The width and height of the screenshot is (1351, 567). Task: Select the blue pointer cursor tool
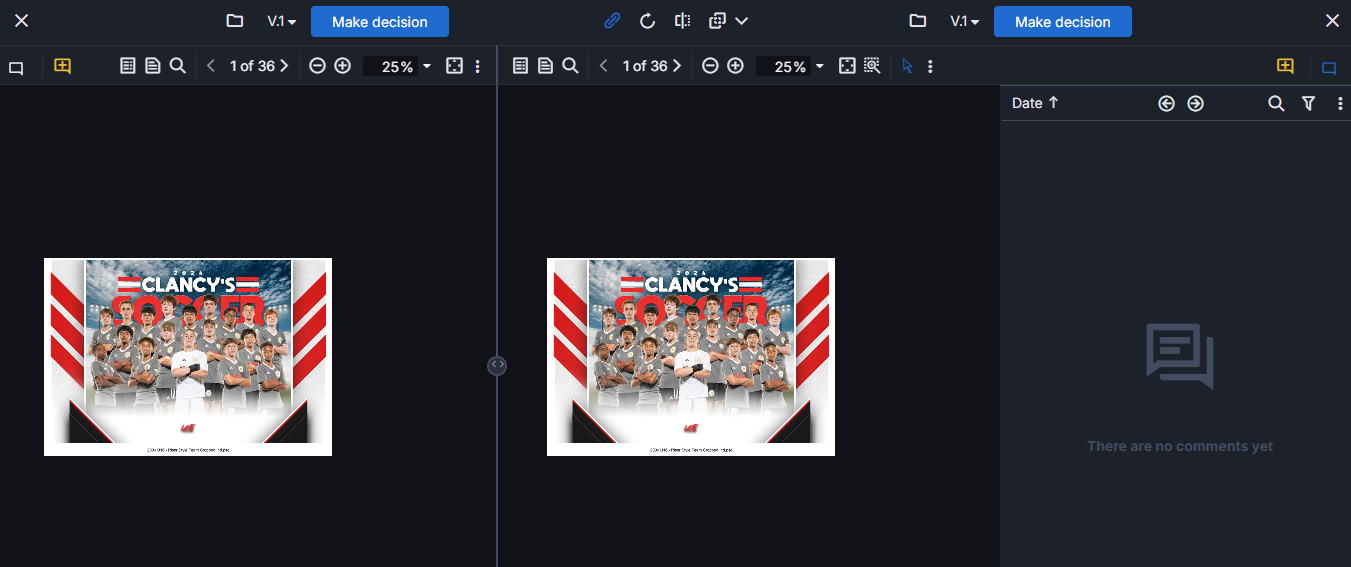click(x=907, y=66)
